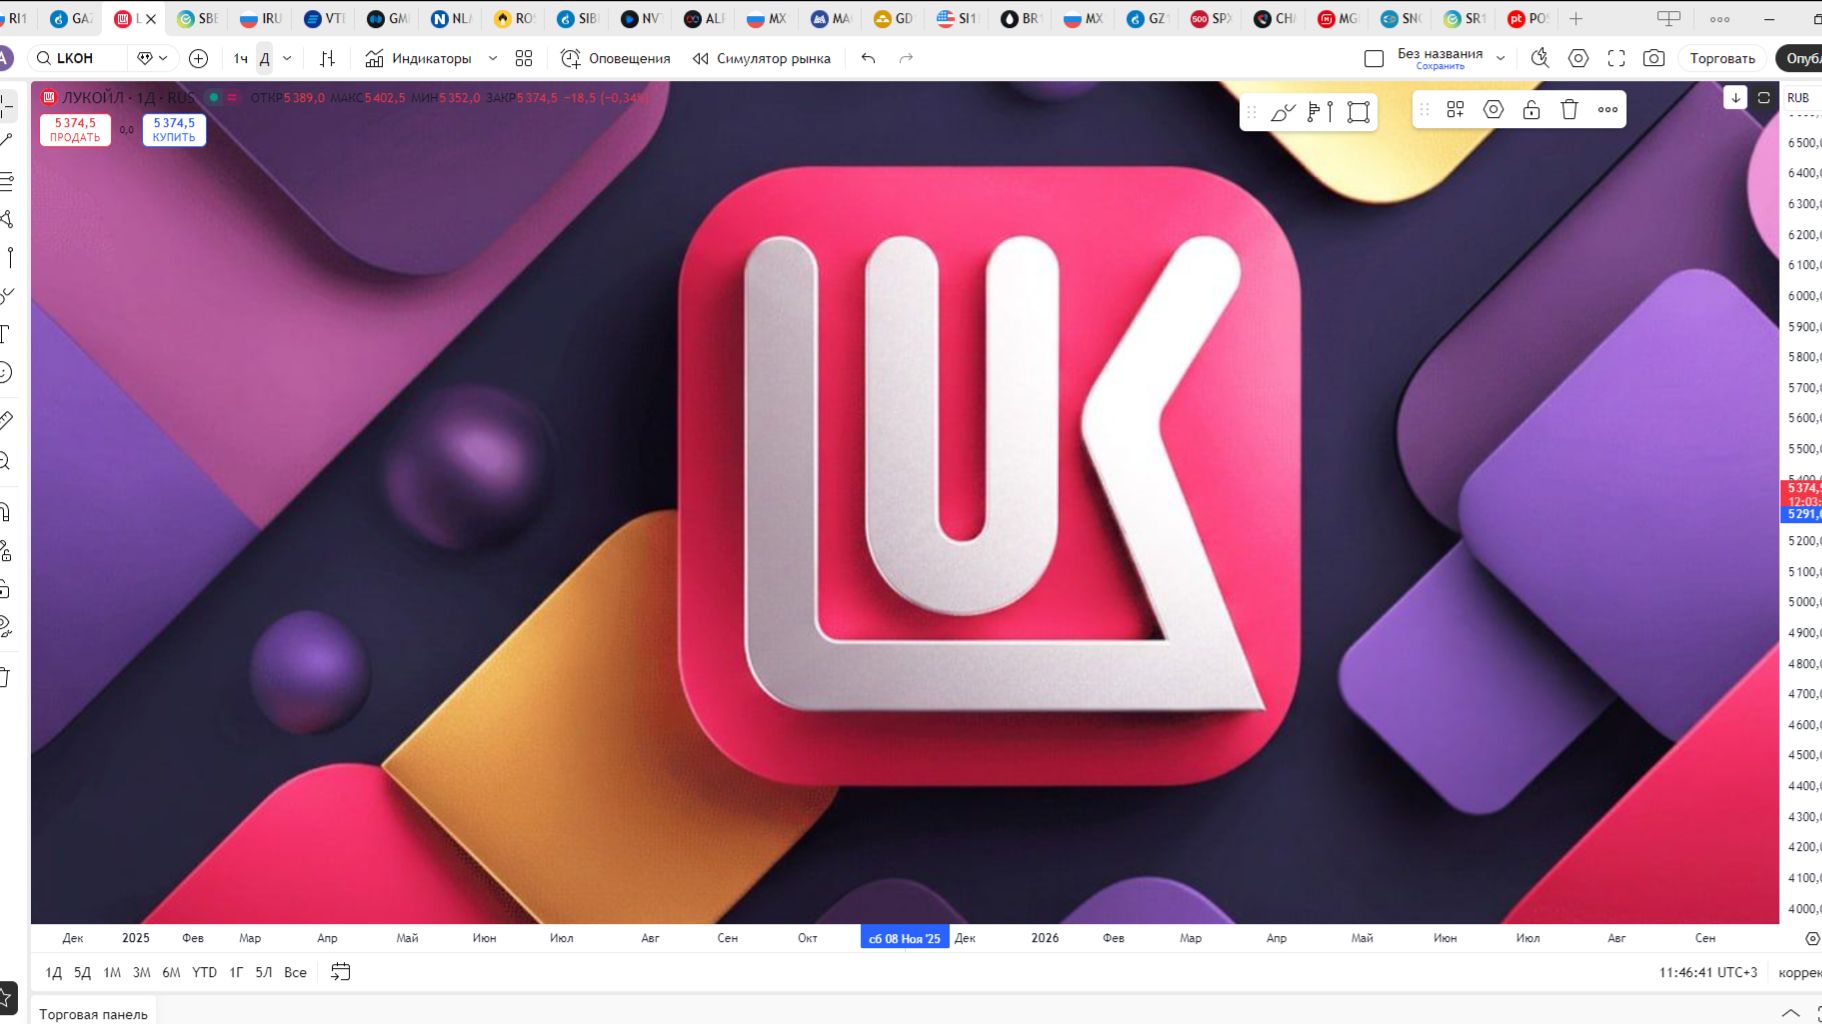
Task: Open the layout name dropdown arrow
Action: pos(1500,58)
